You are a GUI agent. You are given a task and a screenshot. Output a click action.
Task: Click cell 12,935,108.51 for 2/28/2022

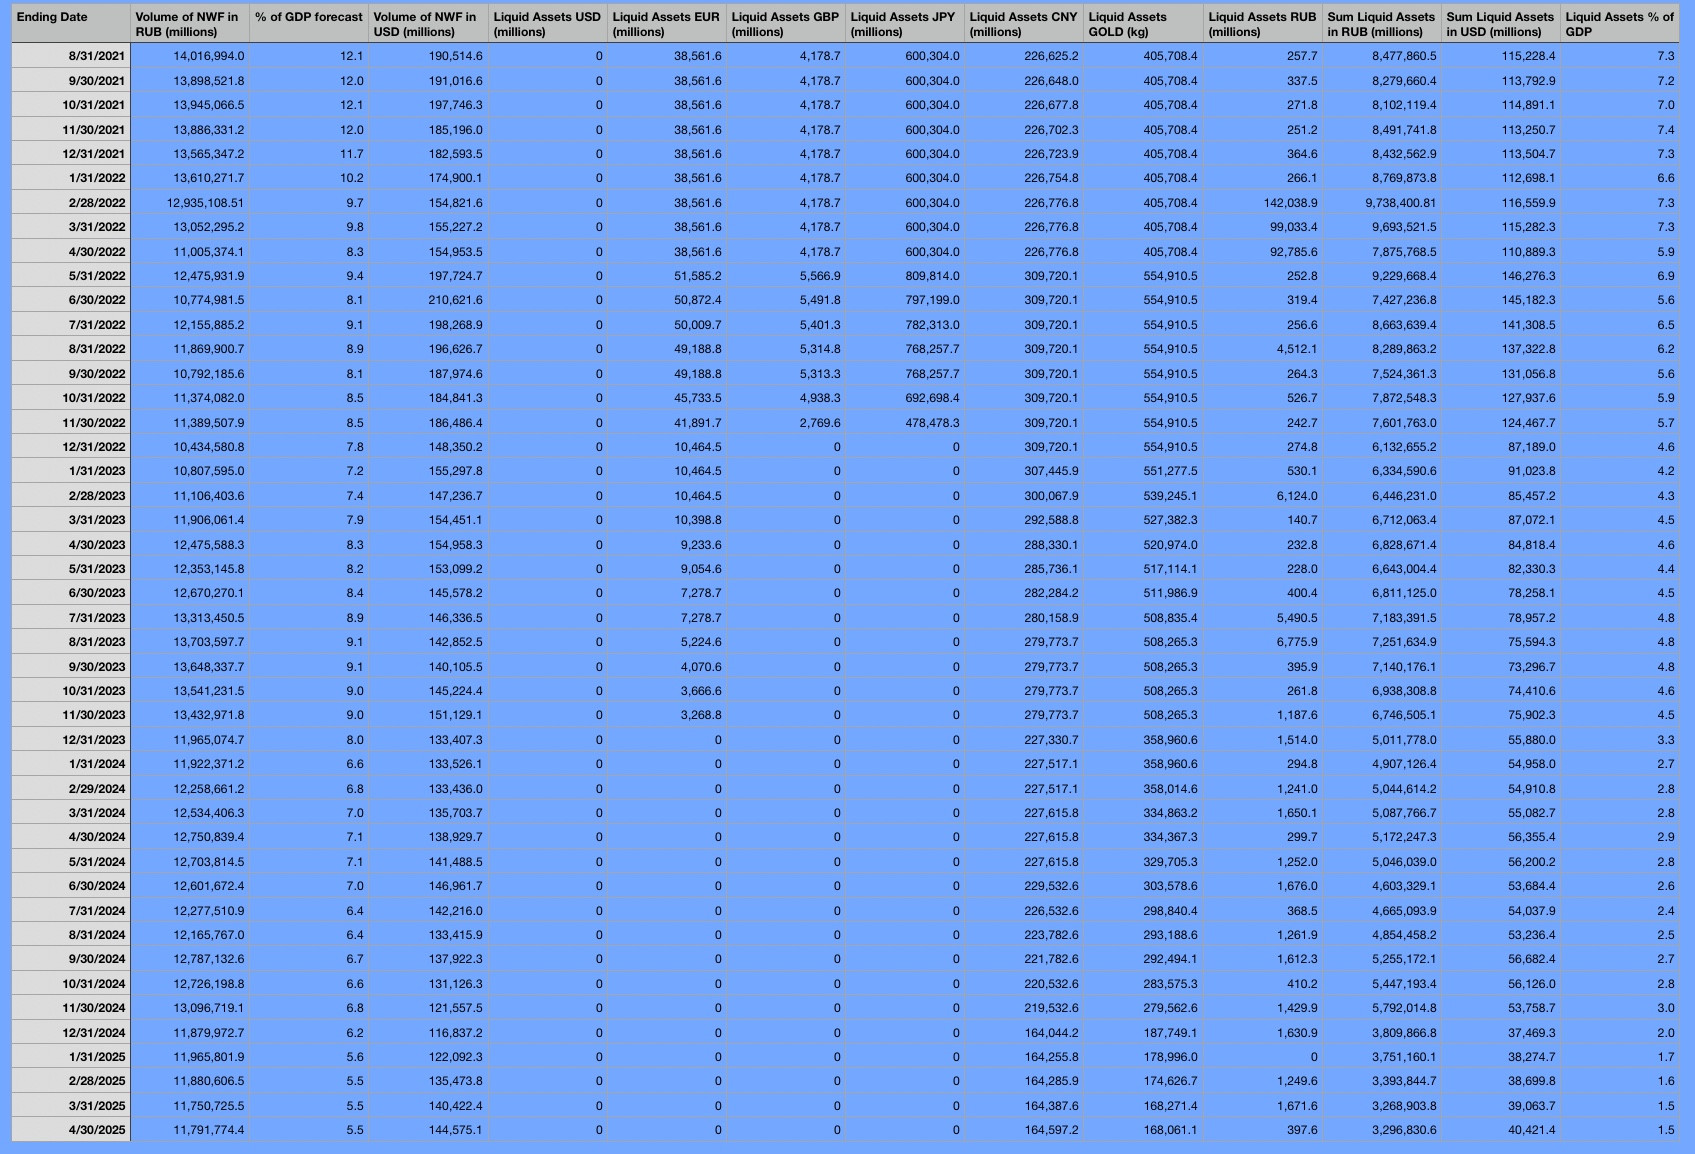[190, 202]
